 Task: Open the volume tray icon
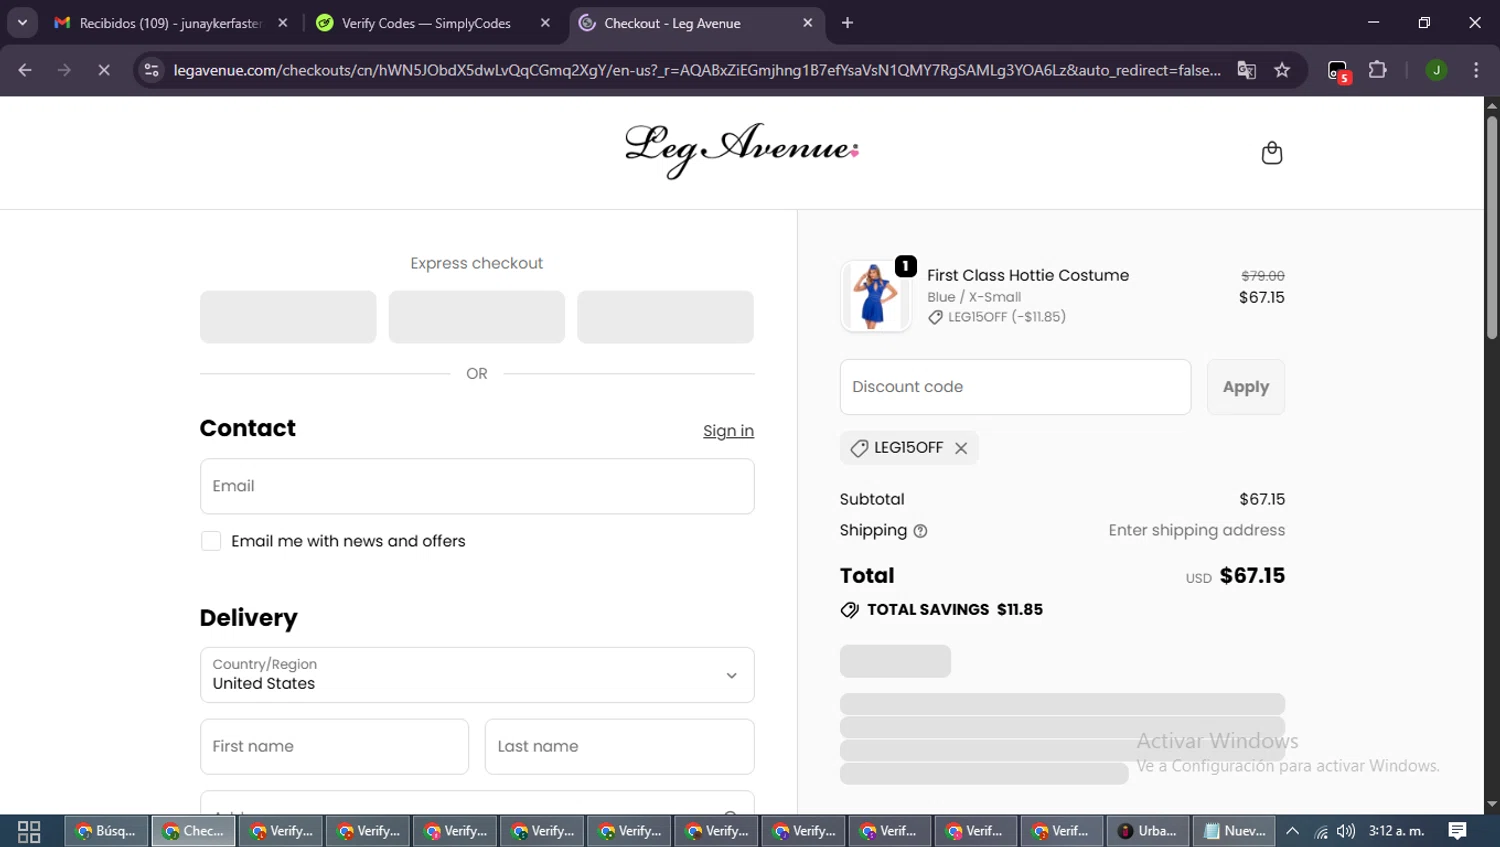pos(1346,831)
